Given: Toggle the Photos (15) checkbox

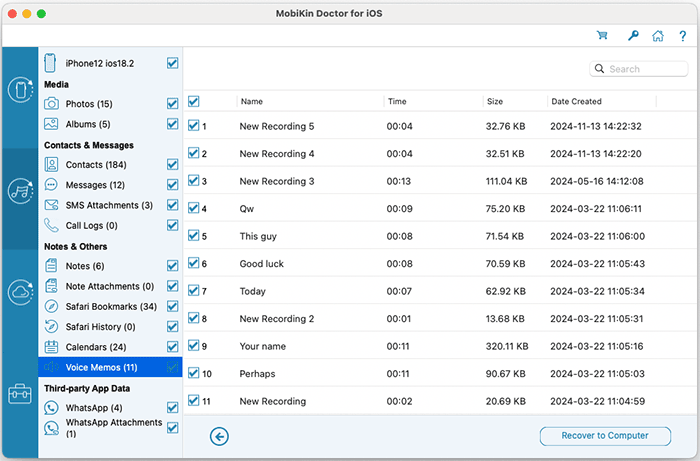Looking at the screenshot, I should coord(172,104).
